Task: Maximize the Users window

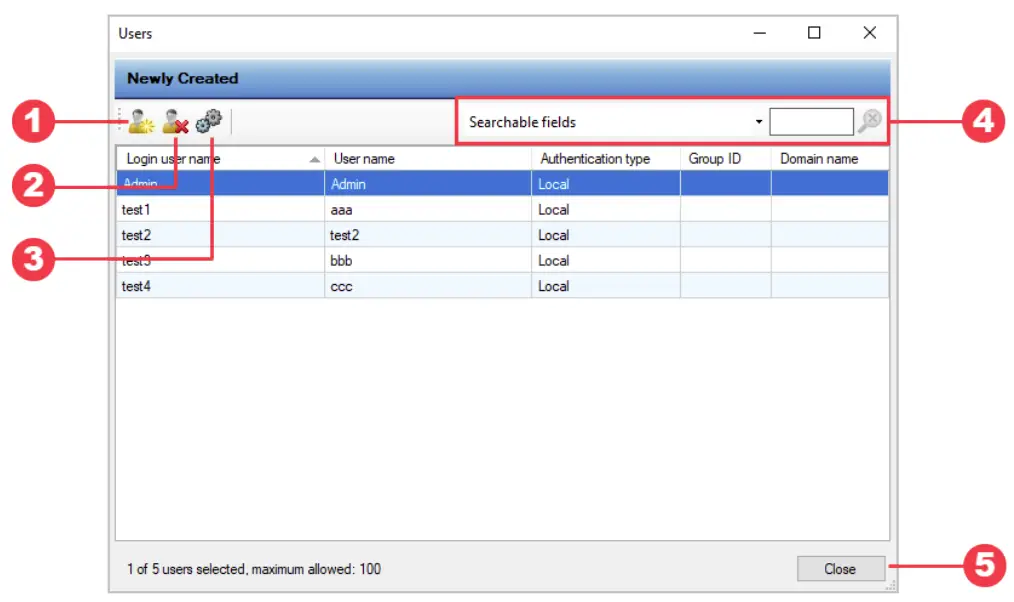Action: (x=814, y=33)
